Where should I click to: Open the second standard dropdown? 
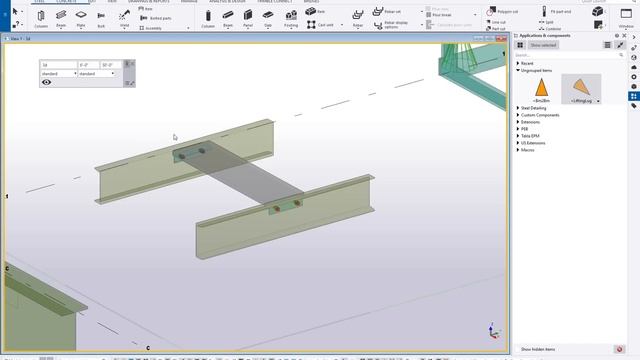click(96, 73)
